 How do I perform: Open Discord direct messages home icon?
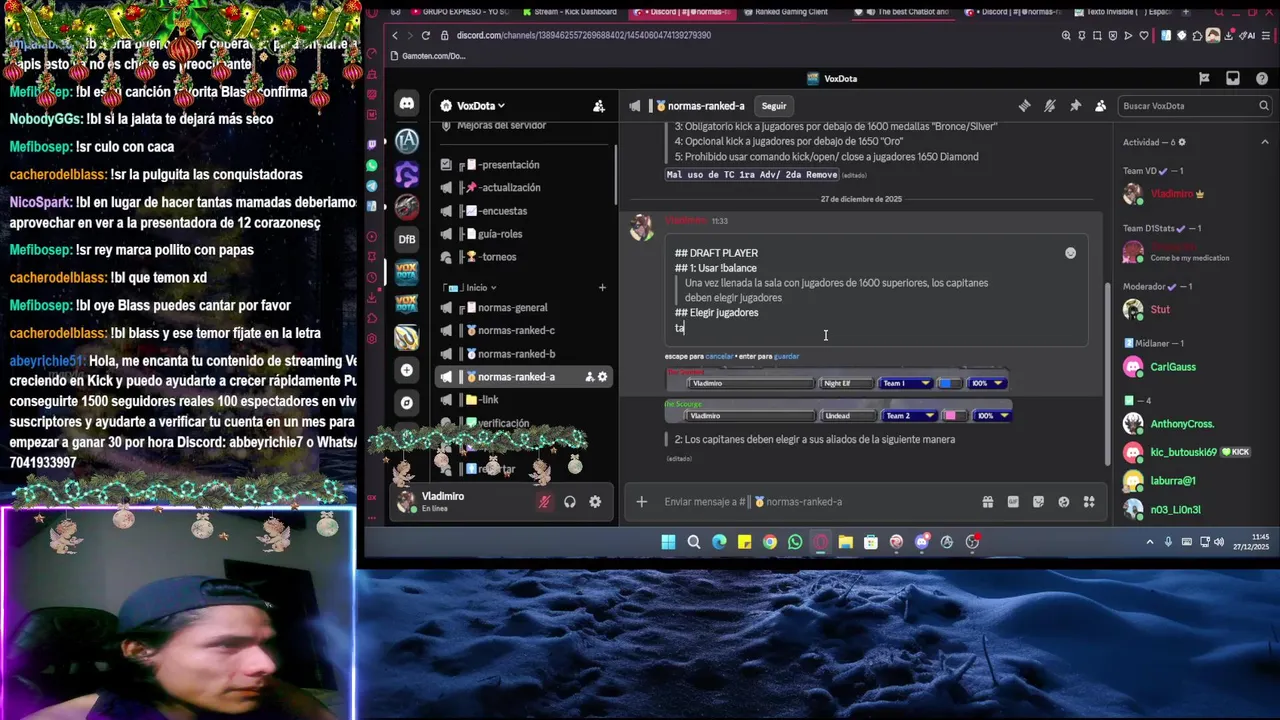407,104
